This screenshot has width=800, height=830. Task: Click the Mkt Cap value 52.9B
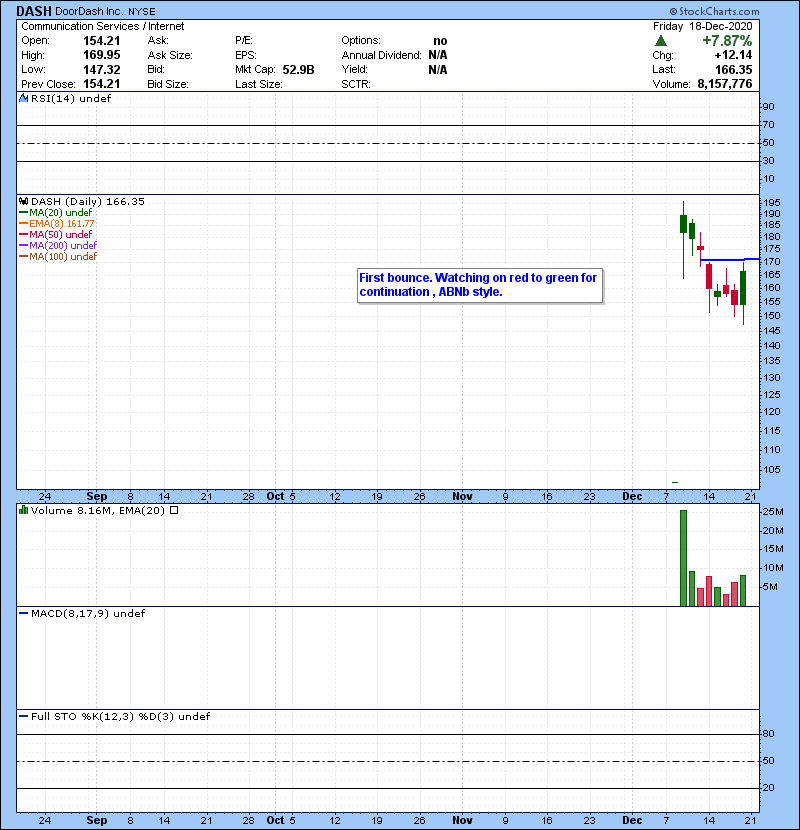click(x=299, y=70)
